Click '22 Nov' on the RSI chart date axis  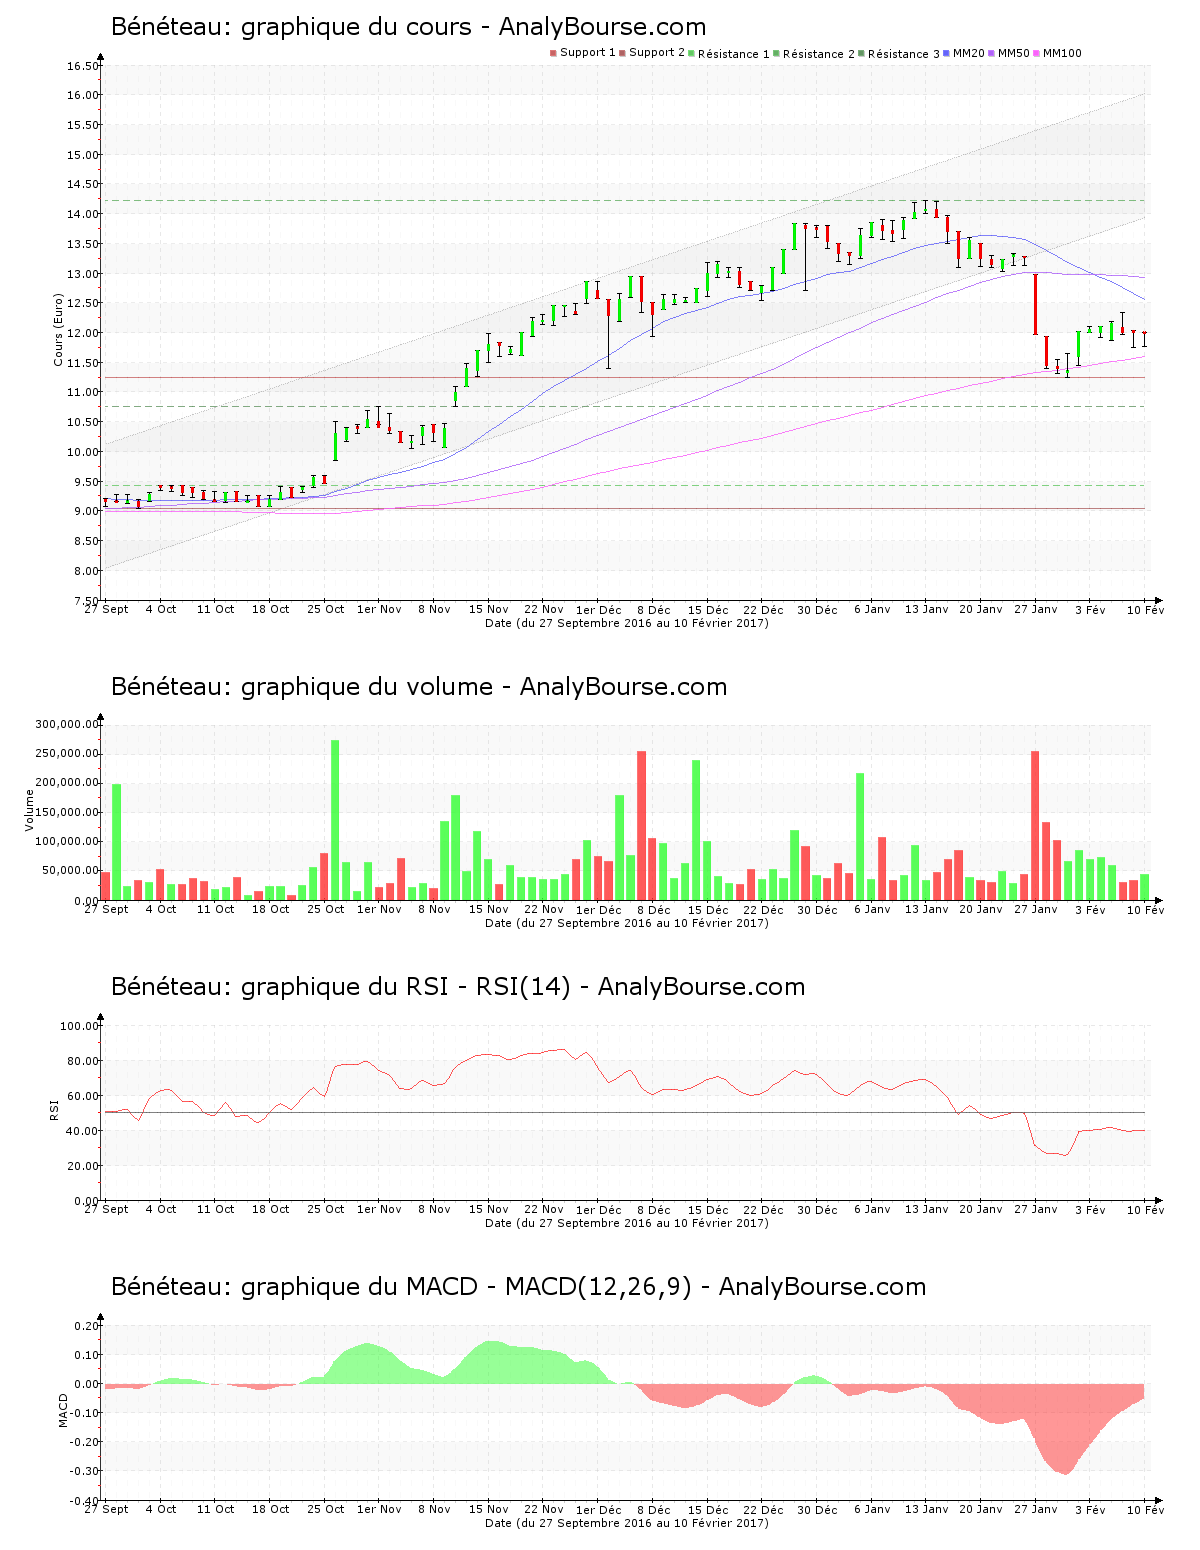(x=544, y=1209)
